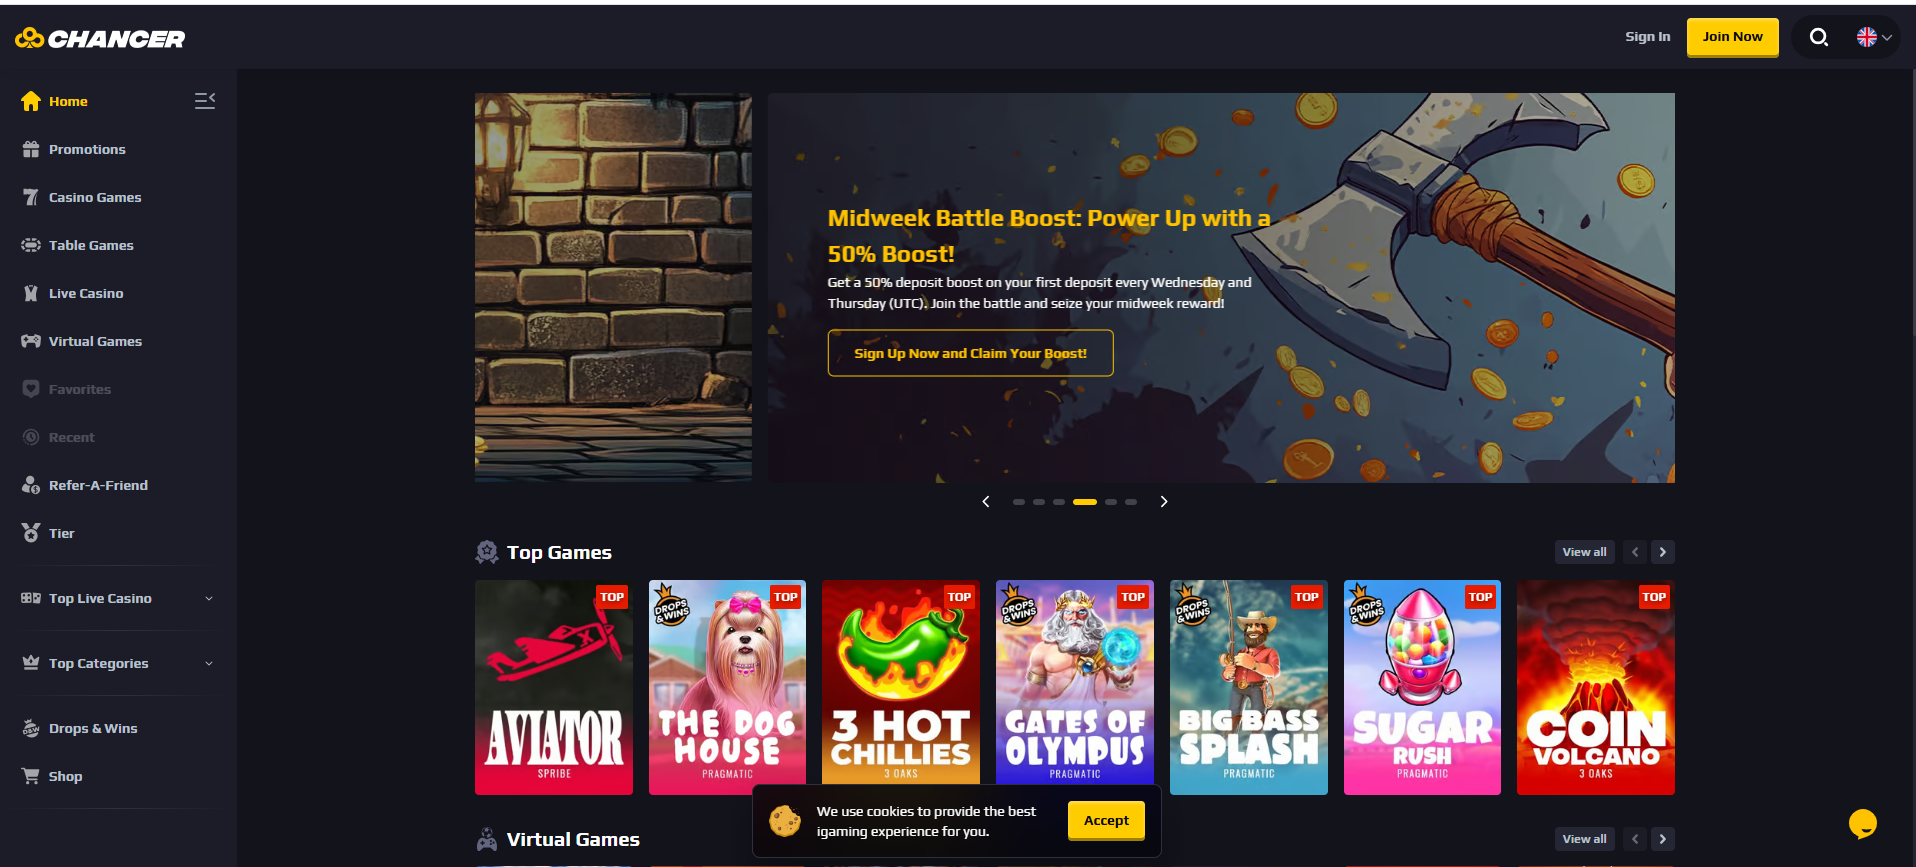
Task: Open the language flag selector
Action: [1874, 37]
